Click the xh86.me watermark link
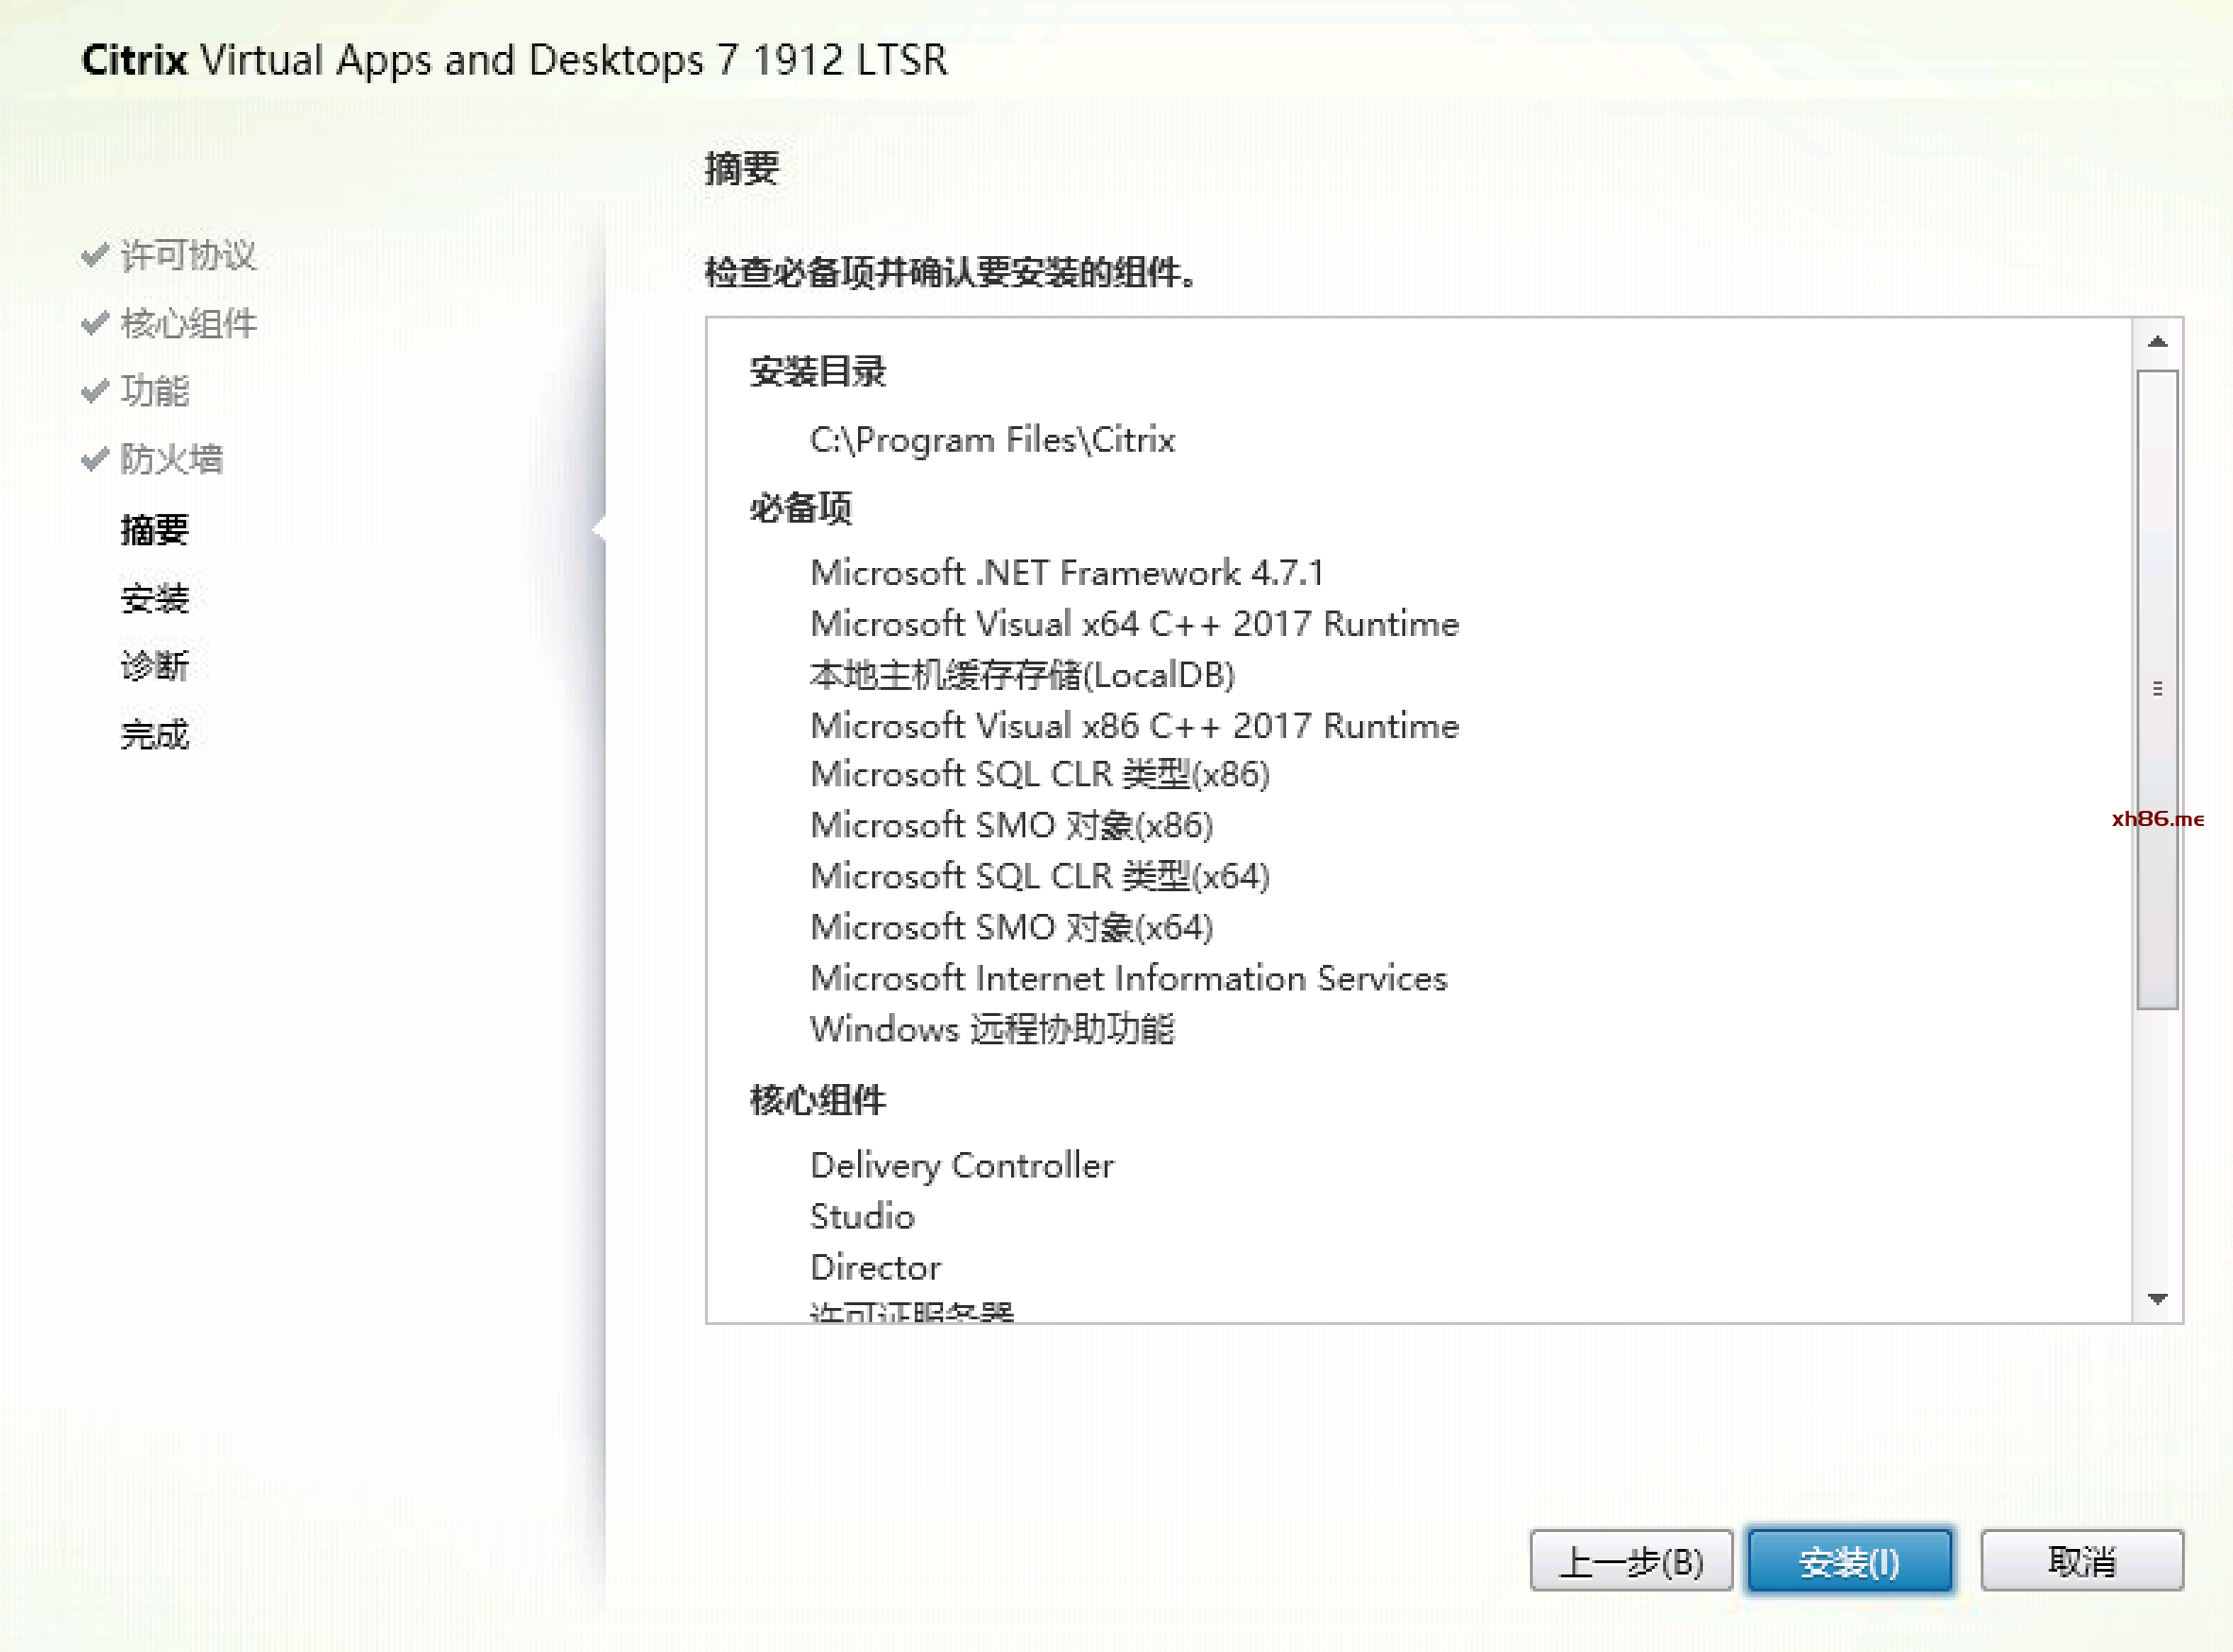The height and width of the screenshot is (1652, 2233). coord(2157,819)
